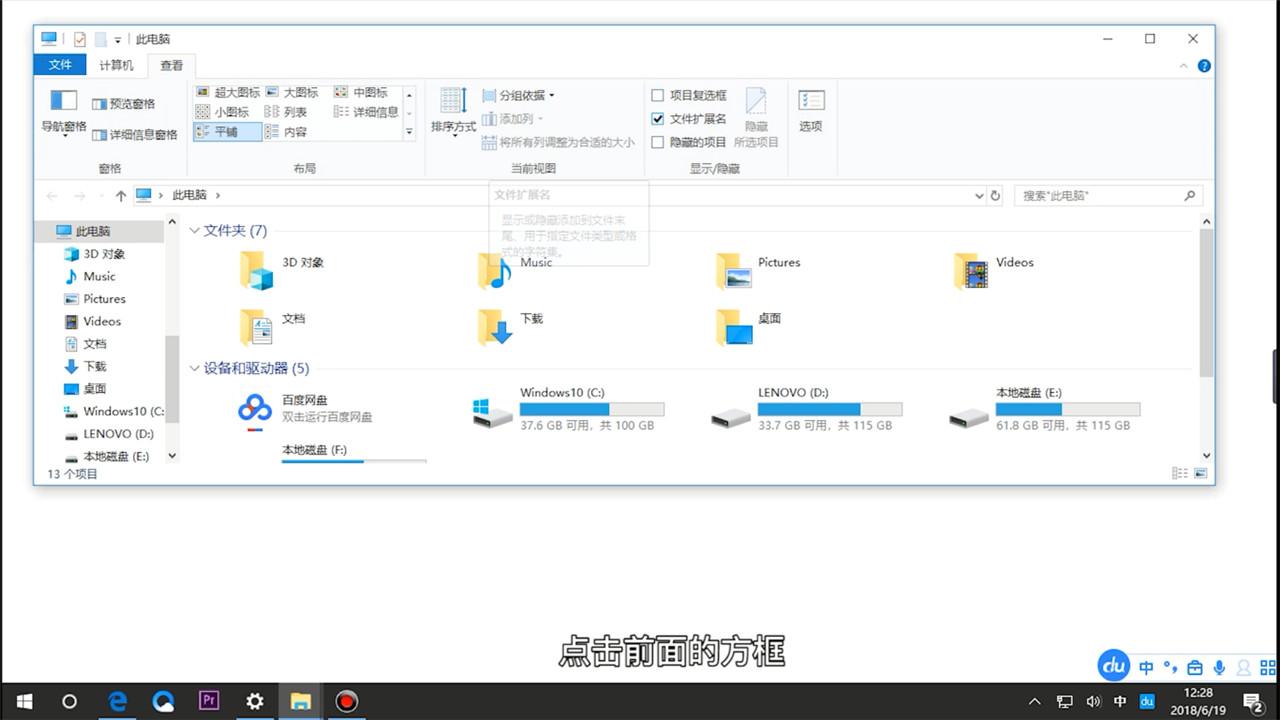Select the LENOVO (D:) drive

(806, 409)
